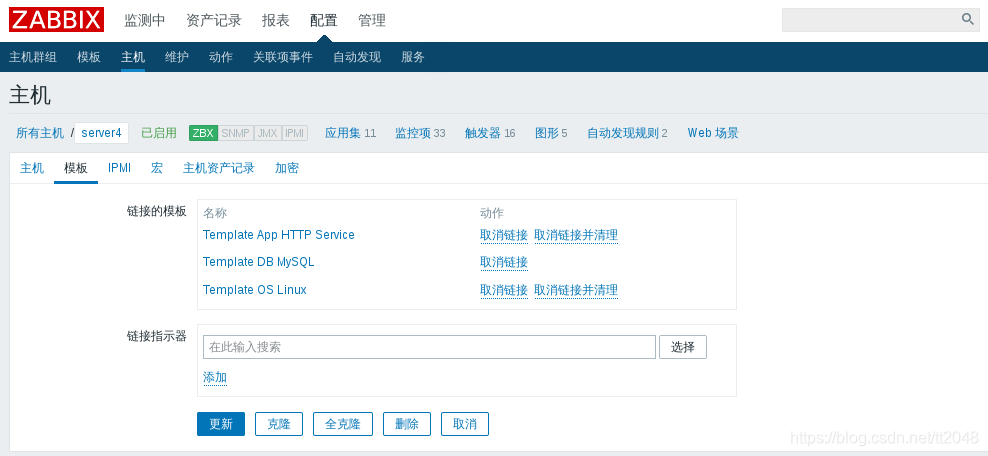Click 取消链接 for Template DB MySQL
The height and width of the screenshot is (456, 988).
(504, 262)
